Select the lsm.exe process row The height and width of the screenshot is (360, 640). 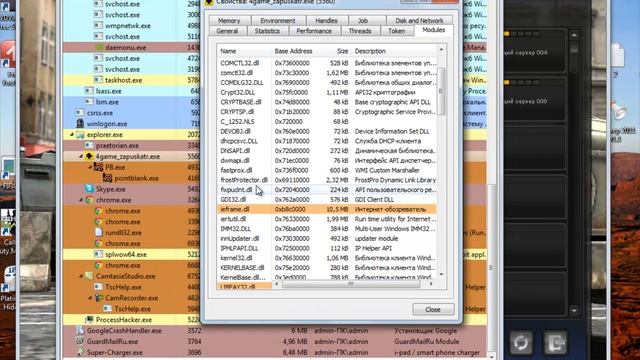pyautogui.click(x=131, y=102)
